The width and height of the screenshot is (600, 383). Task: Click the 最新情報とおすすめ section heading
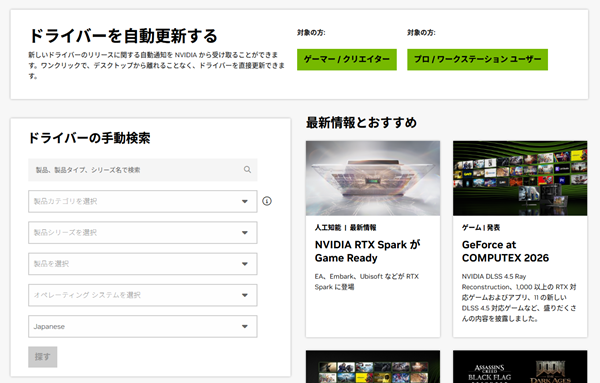(x=361, y=123)
